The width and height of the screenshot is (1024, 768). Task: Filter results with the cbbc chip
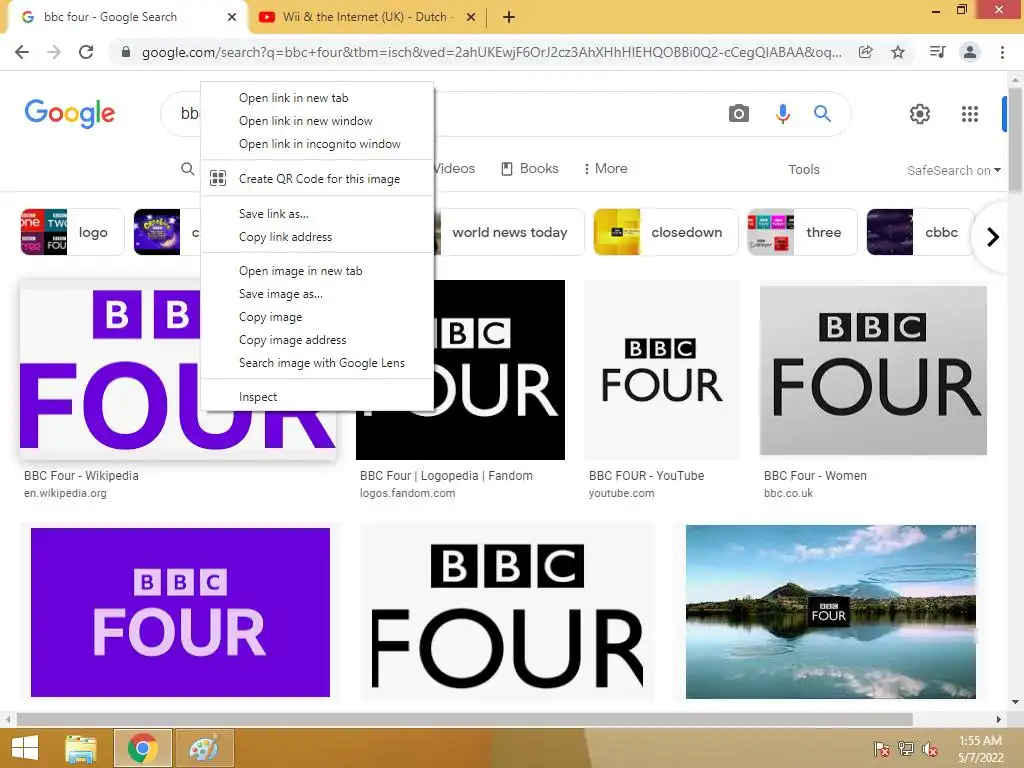[x=920, y=232]
